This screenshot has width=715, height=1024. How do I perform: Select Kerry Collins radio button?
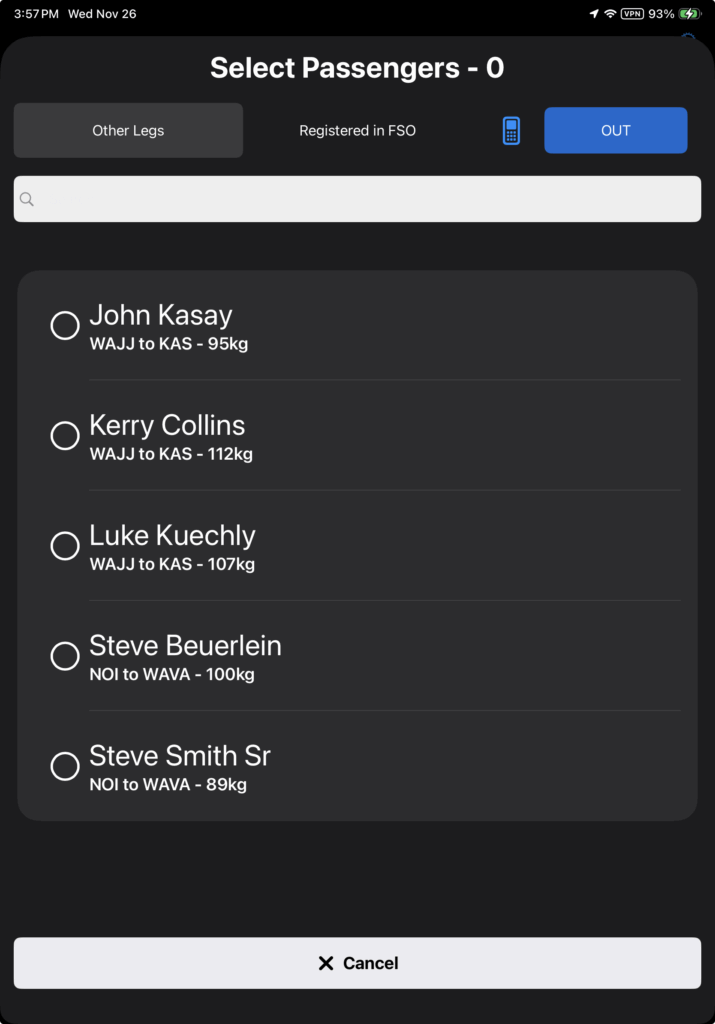pos(65,435)
